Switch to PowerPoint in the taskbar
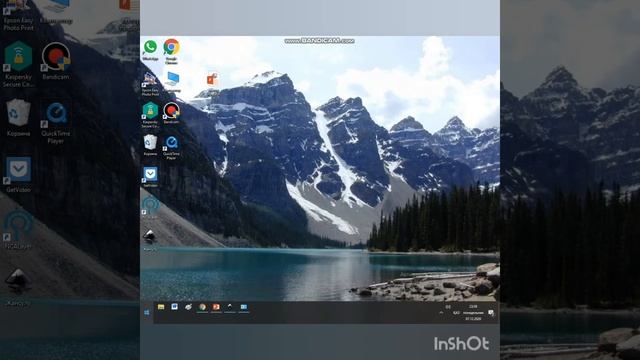The height and width of the screenshot is (360, 640). [216, 307]
